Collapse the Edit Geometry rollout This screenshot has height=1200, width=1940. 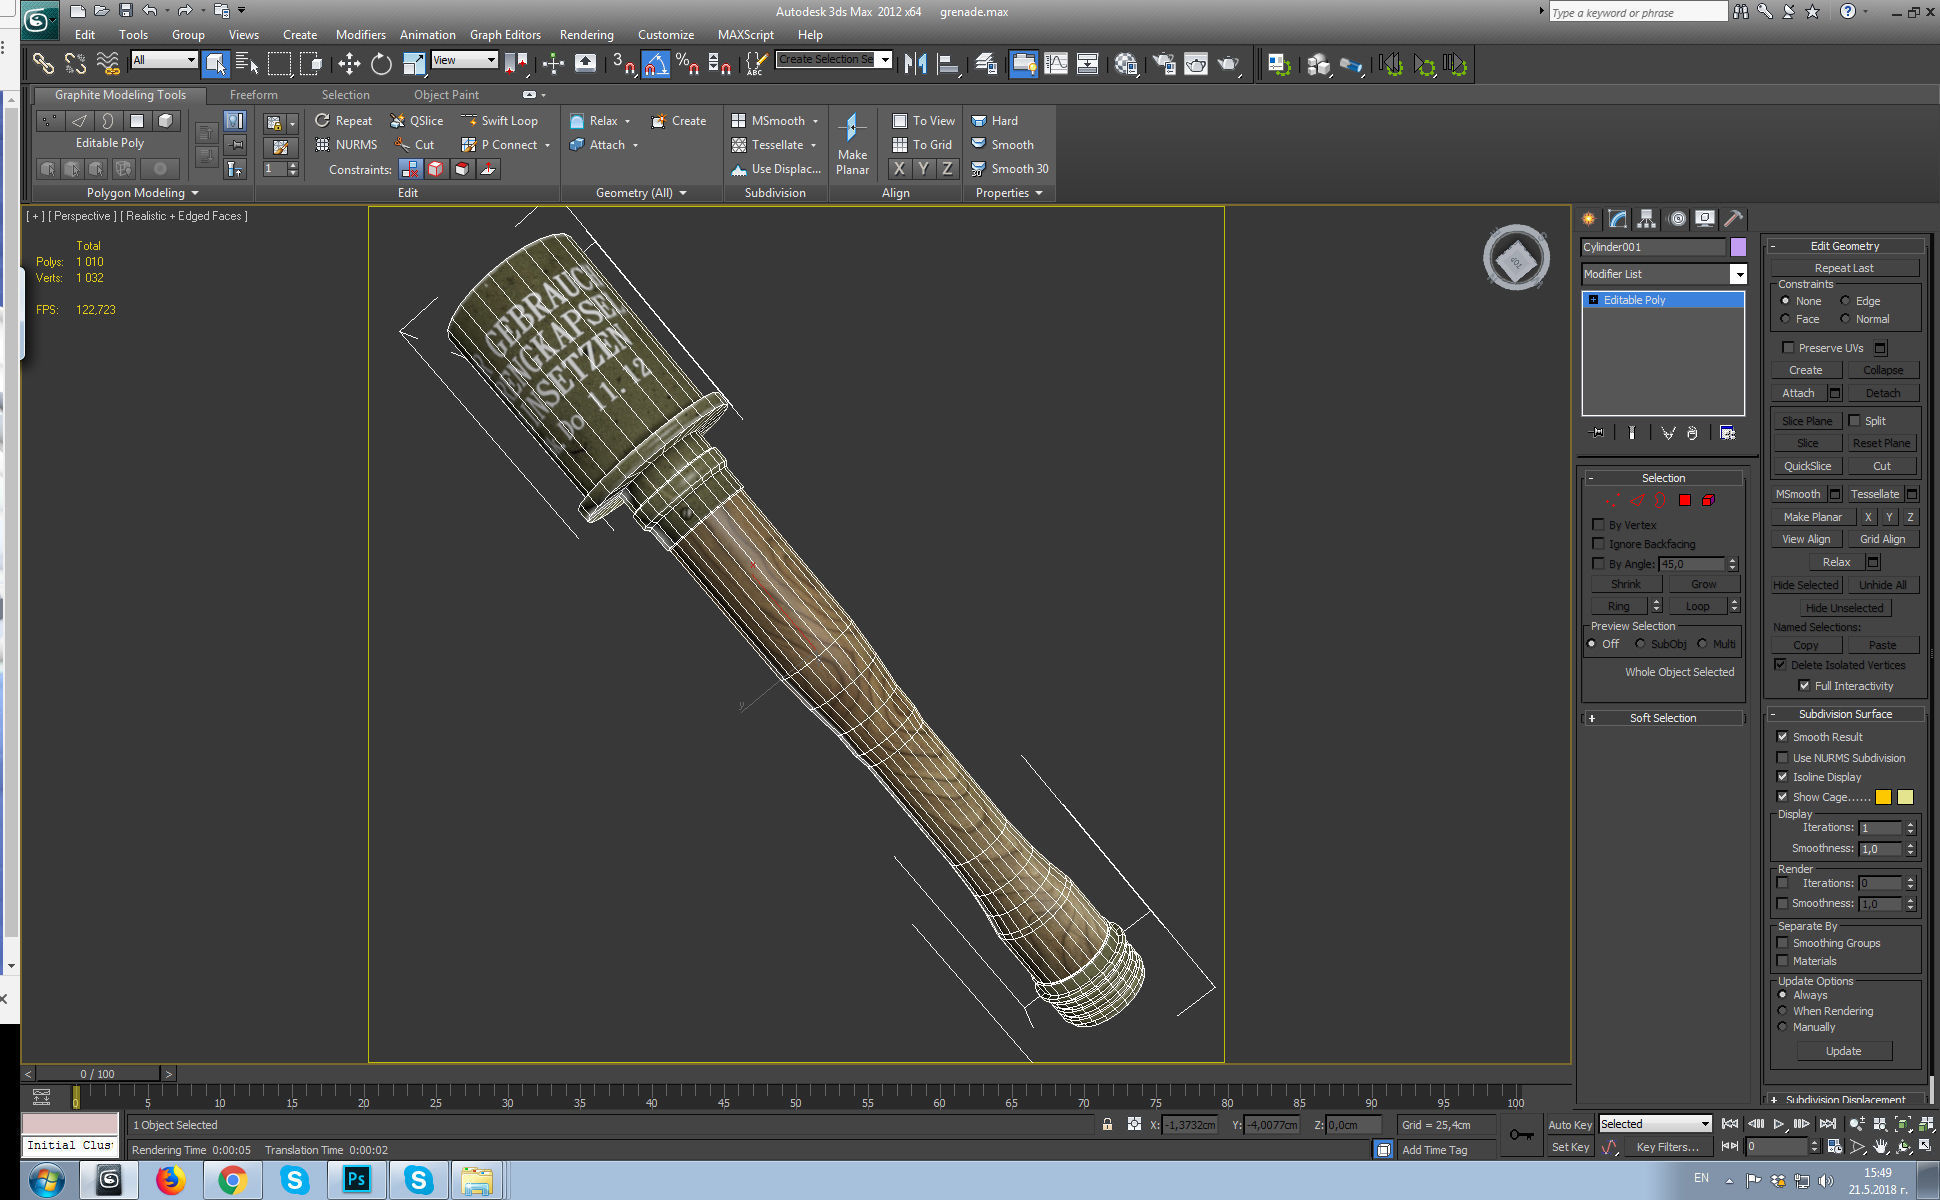[x=1845, y=246]
